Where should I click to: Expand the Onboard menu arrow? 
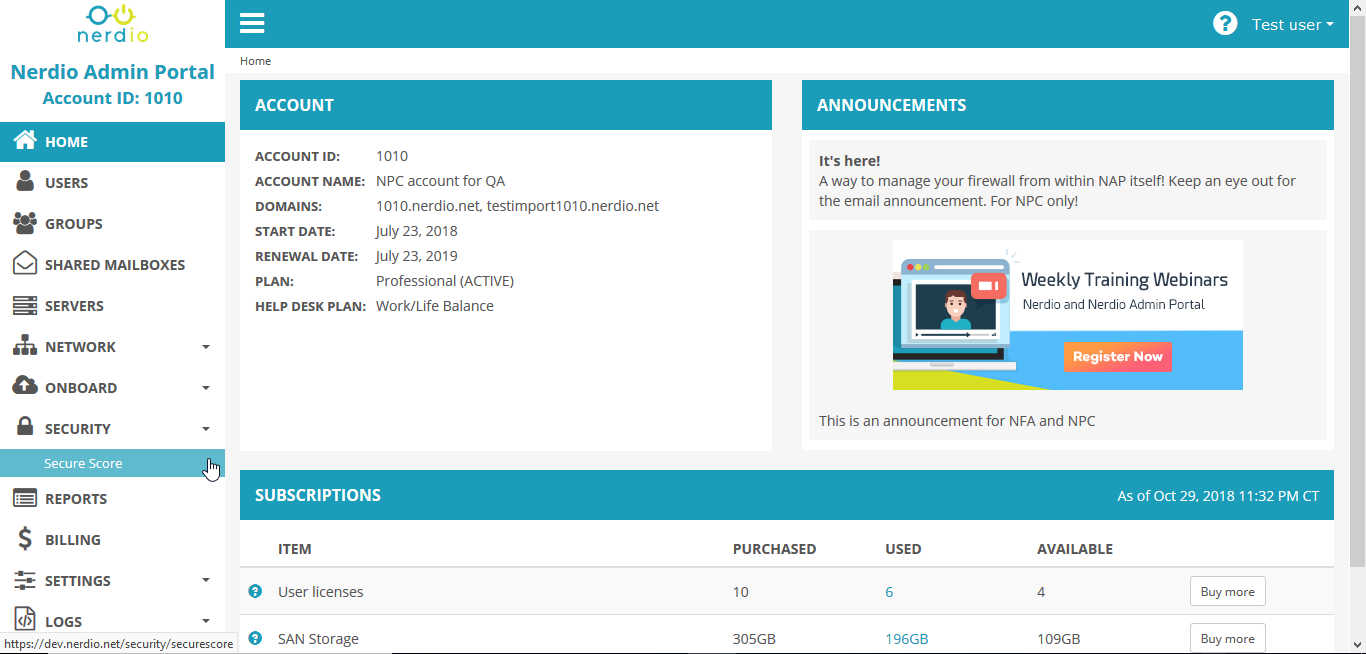tap(206, 388)
